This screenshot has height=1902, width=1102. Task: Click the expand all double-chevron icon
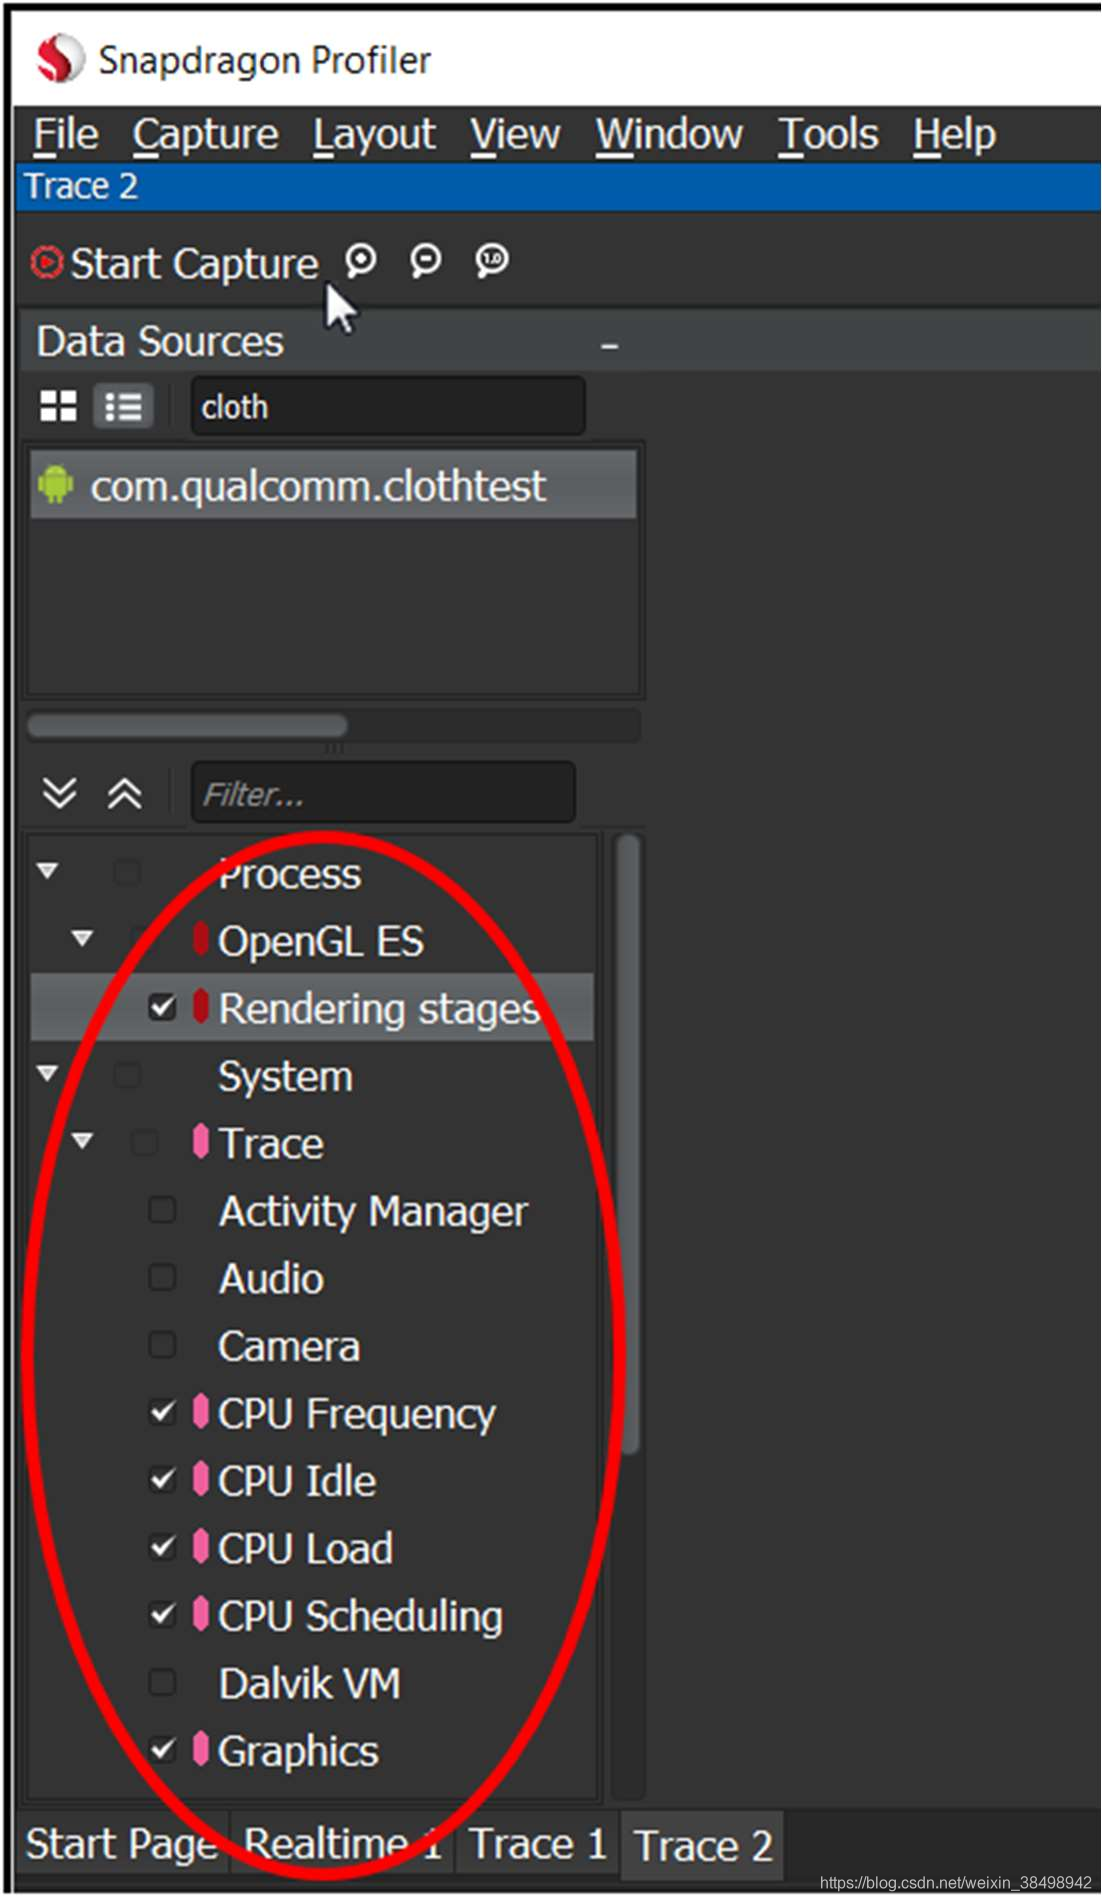[60, 793]
